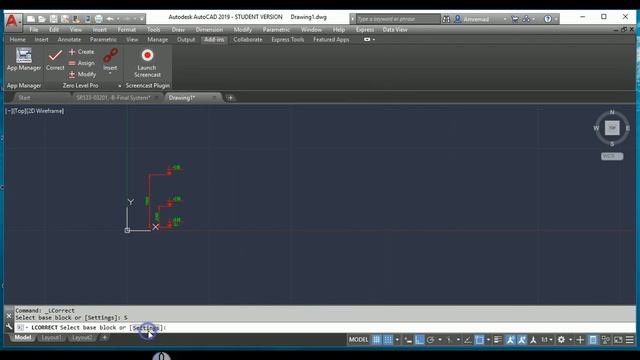Open the Autodesk App Store cart icon
Viewport: 640px width, 360px height.
pos(515,19)
